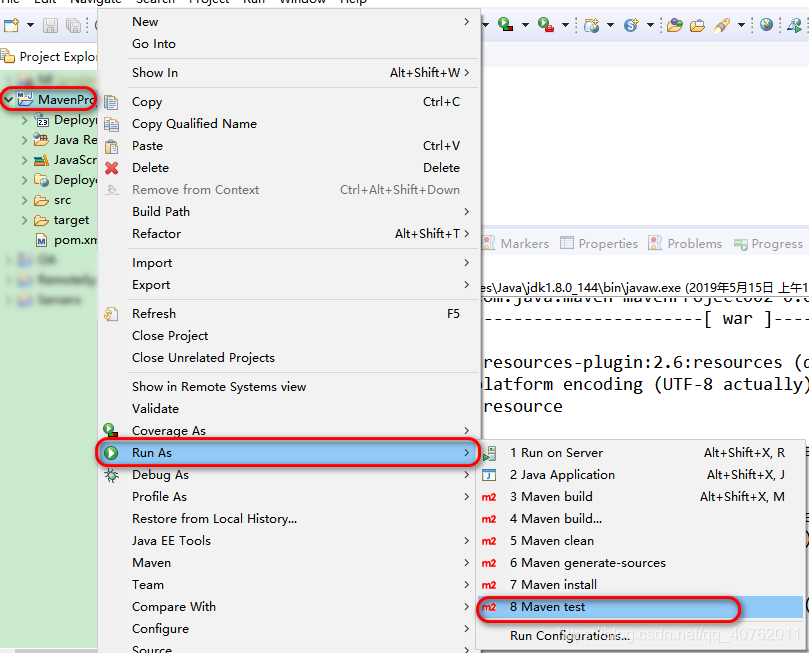
Task: Open dropdown beside New Servlet icon
Action: click(x=651, y=25)
